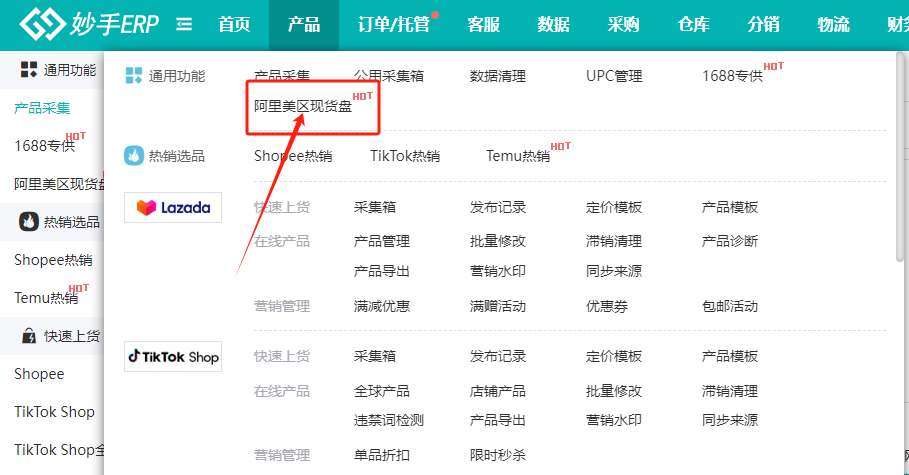909x475 pixels.
Task: Click the 妙手ERP logo
Action: tap(89, 24)
